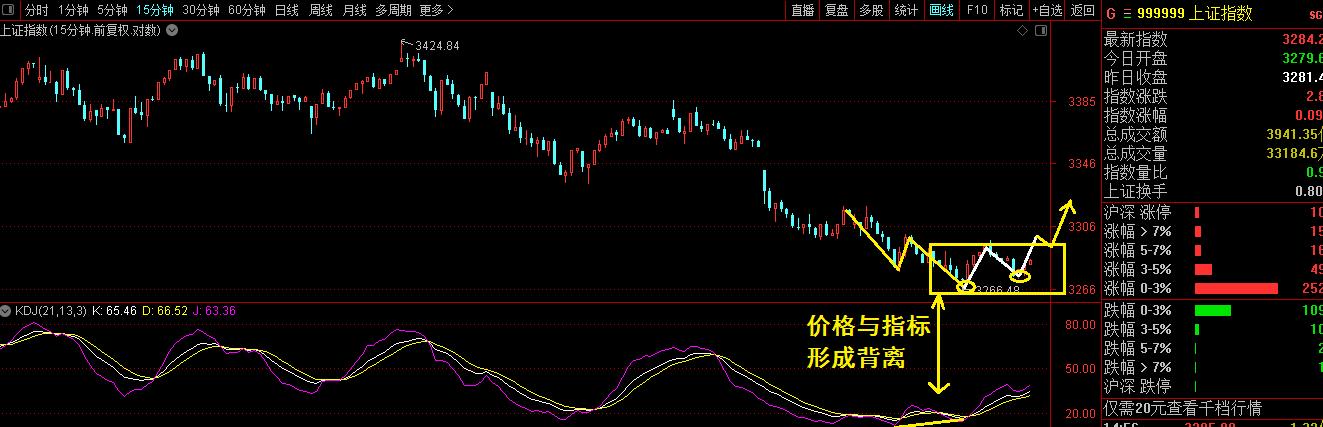Switch to the 周线 weekly chart
The height and width of the screenshot is (427, 1323).
(x=320, y=10)
